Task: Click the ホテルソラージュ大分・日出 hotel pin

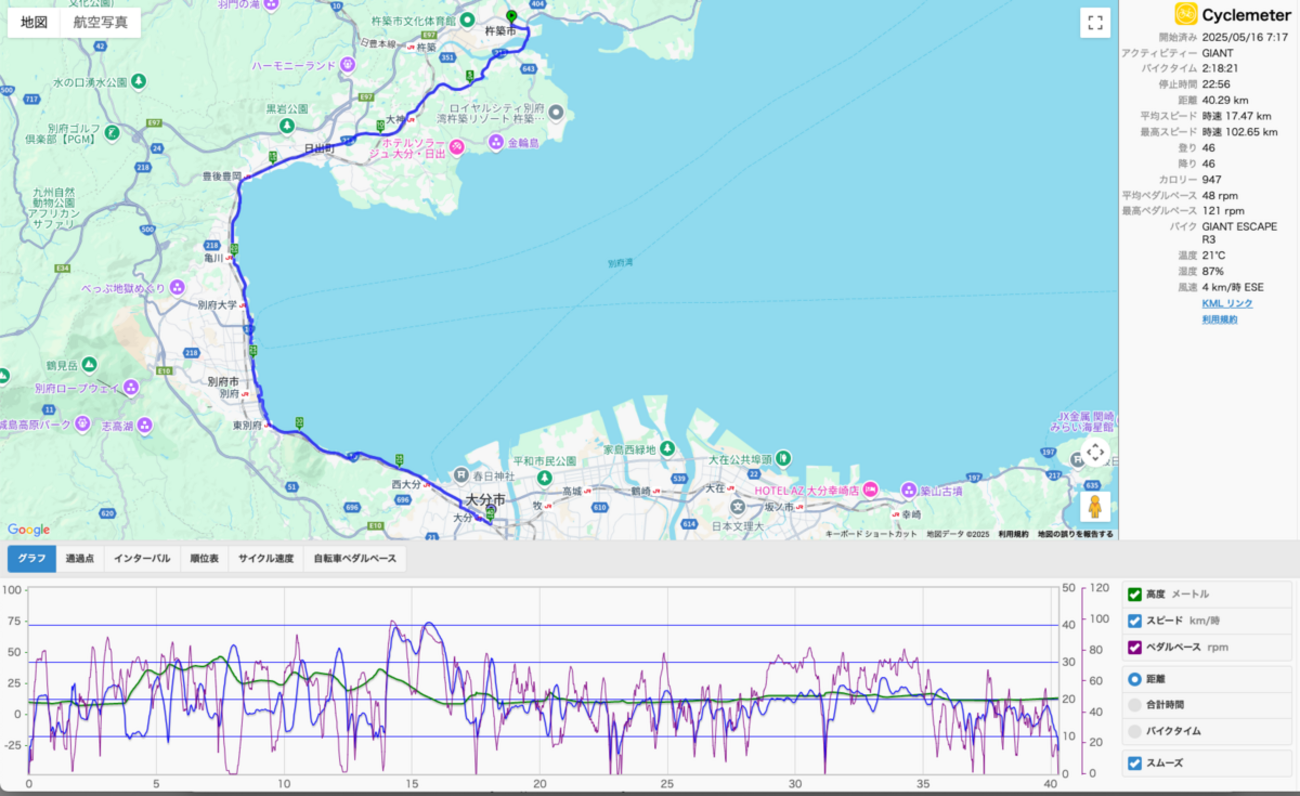Action: pyautogui.click(x=457, y=149)
